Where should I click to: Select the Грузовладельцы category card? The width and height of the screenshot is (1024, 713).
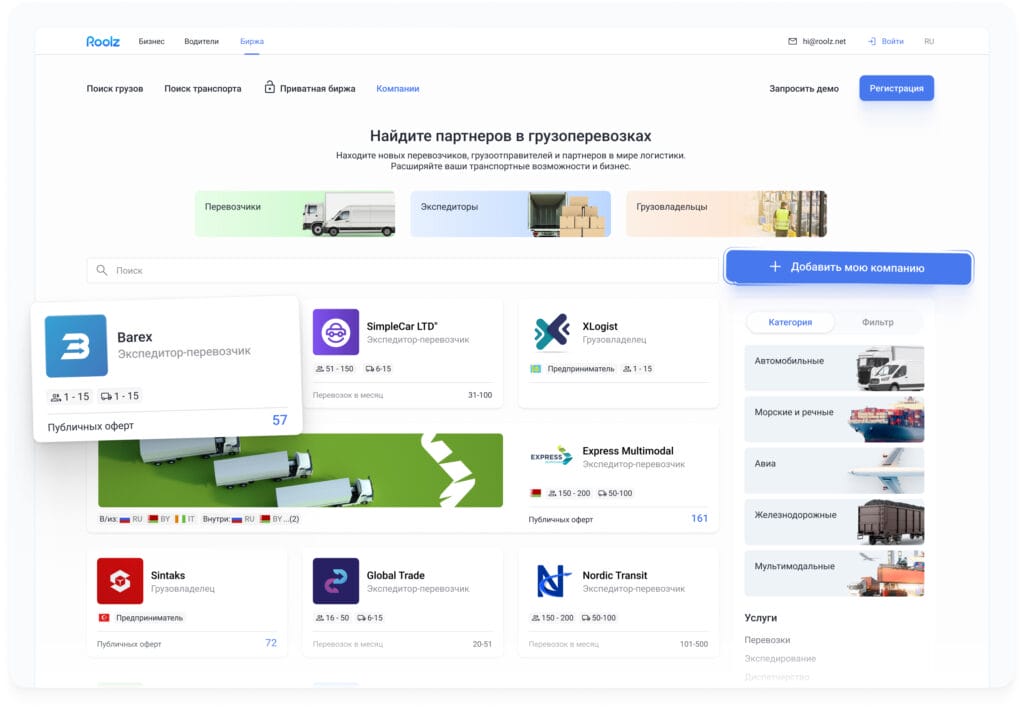click(x=726, y=214)
